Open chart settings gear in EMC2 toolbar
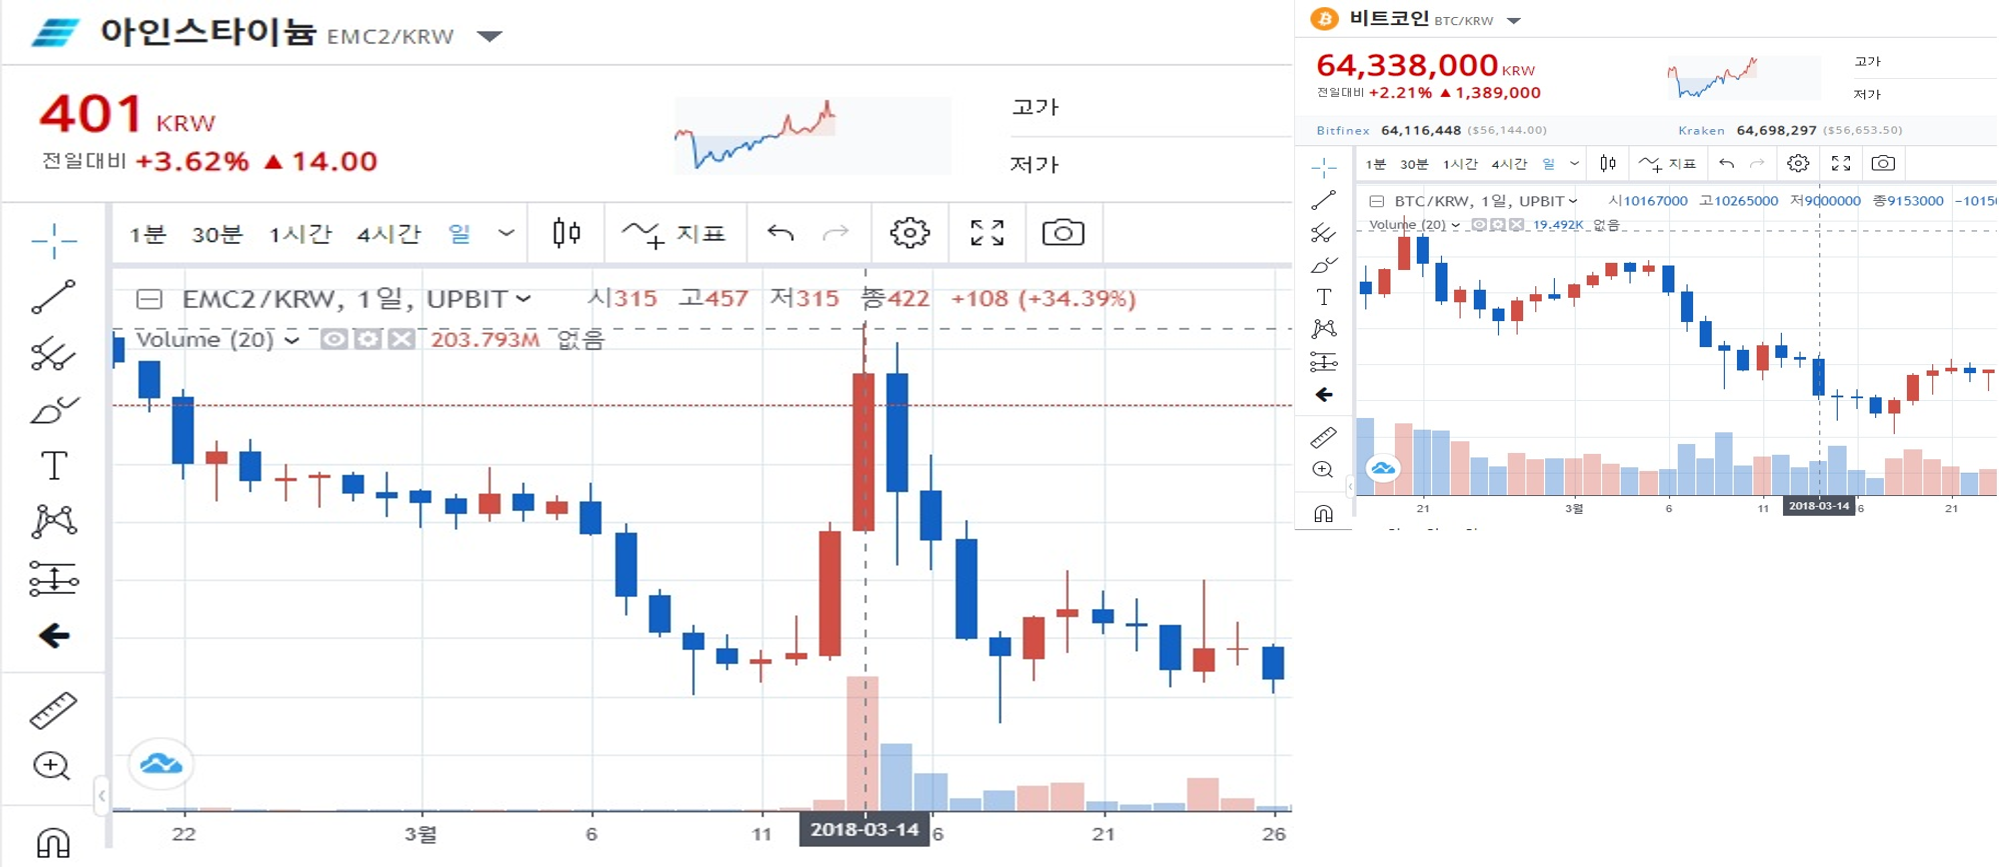Viewport: 1999px width, 867px height. tap(909, 233)
